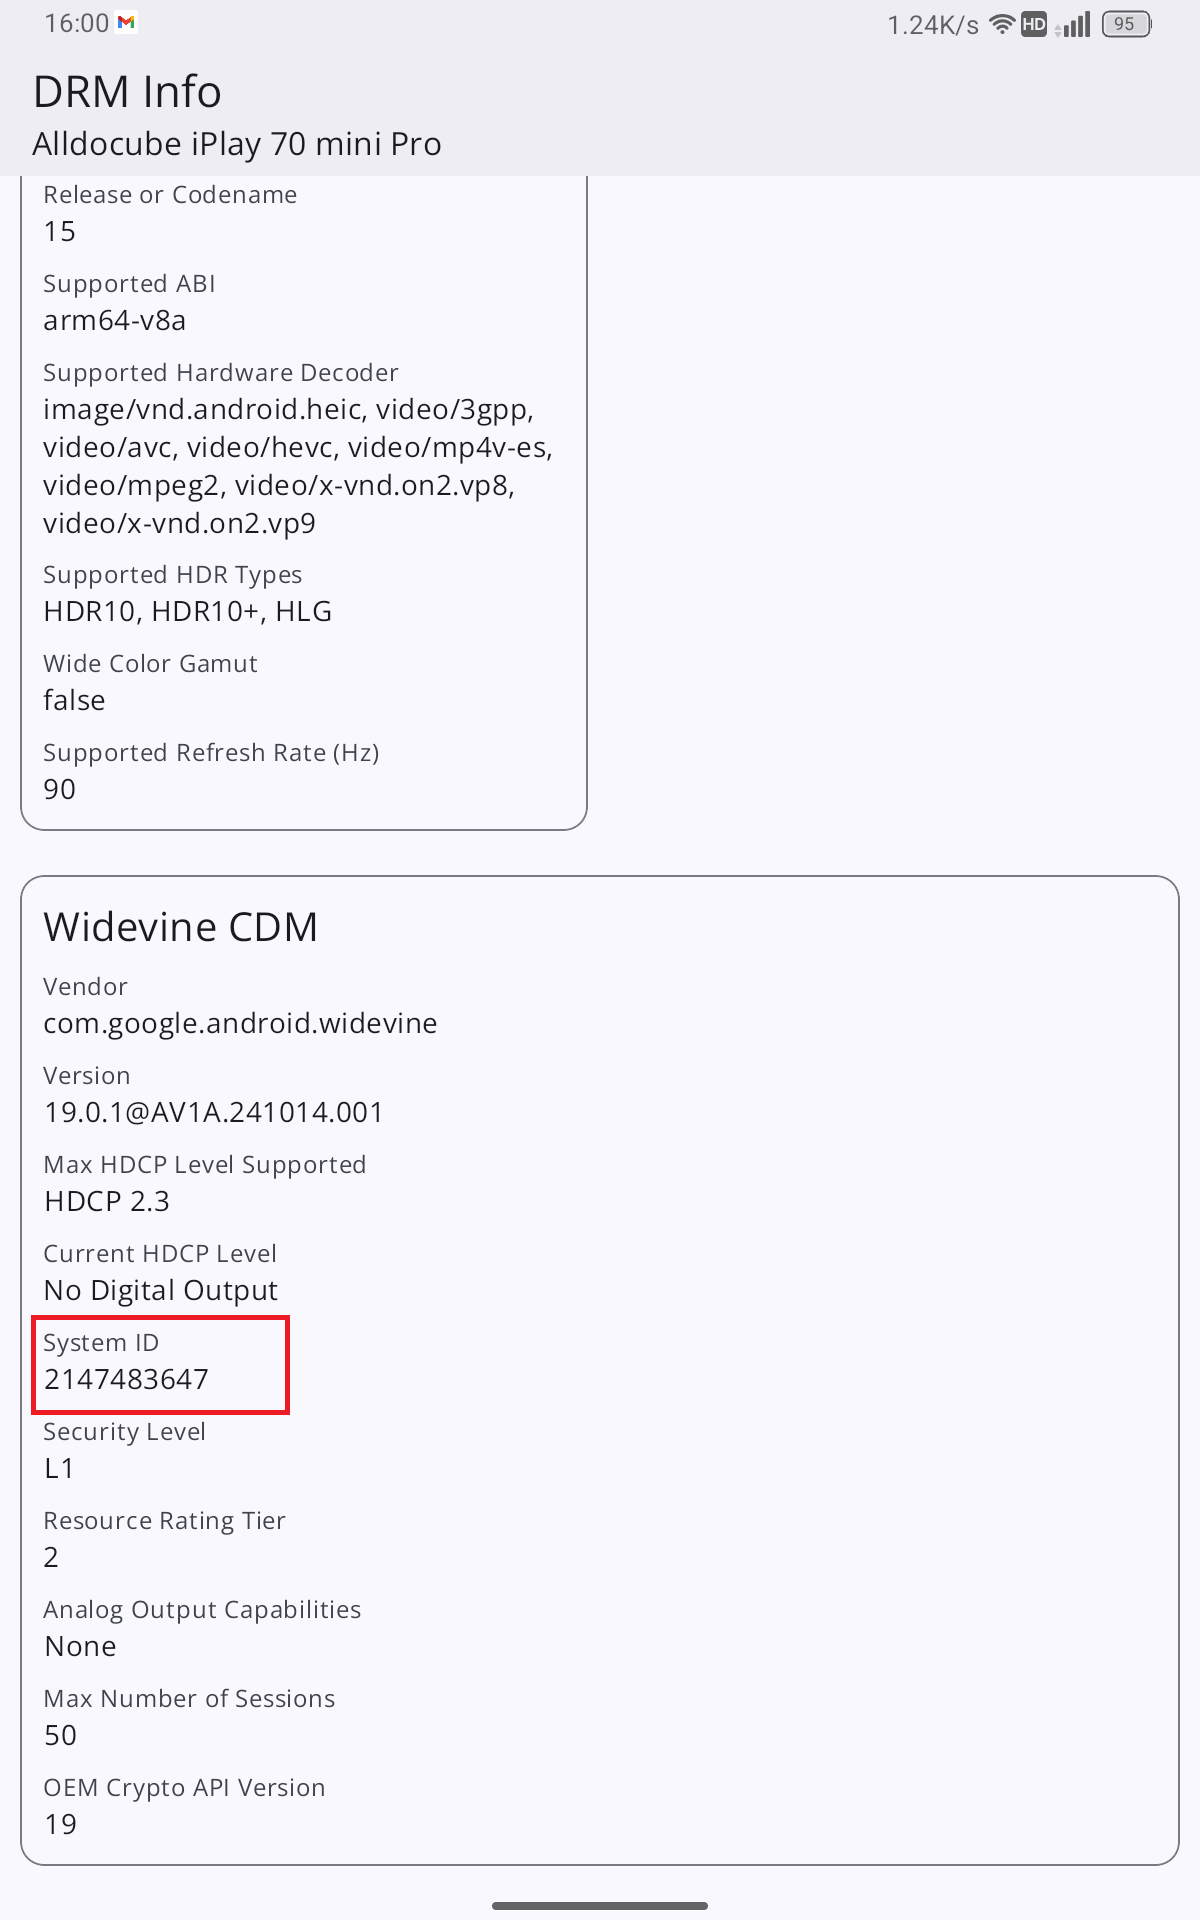
Task: Tap the com.google.android.widevine vendor value
Action: (x=240, y=1023)
